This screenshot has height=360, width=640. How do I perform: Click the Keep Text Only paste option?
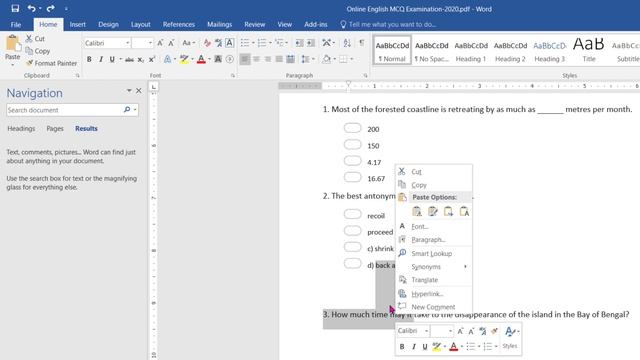point(464,211)
